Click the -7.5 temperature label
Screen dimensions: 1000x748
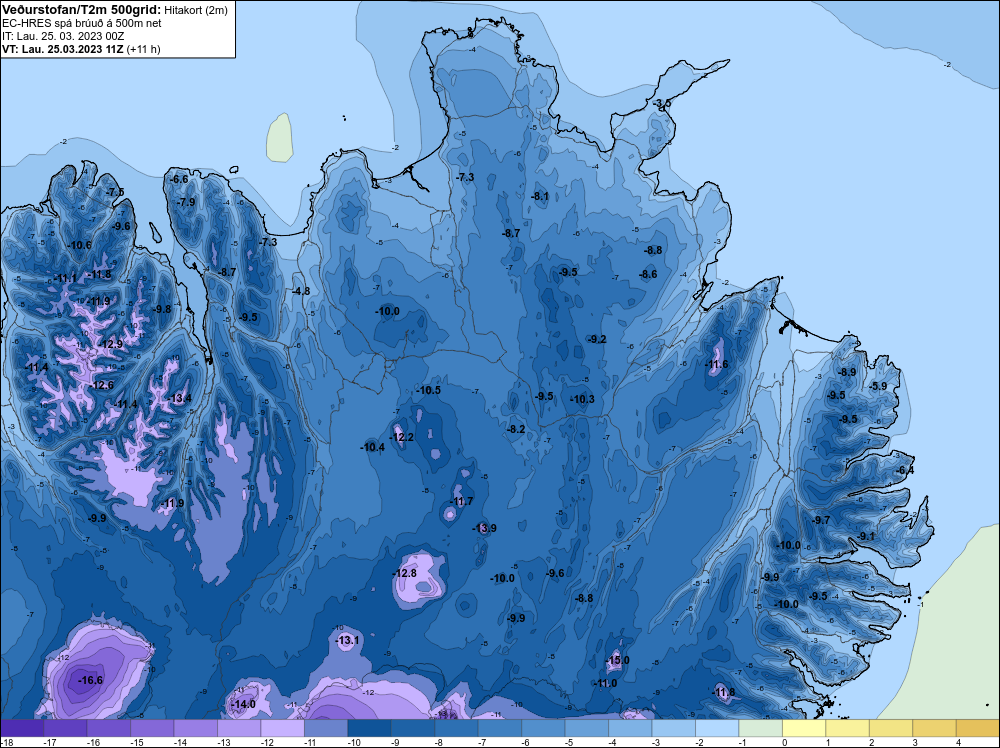(115, 192)
